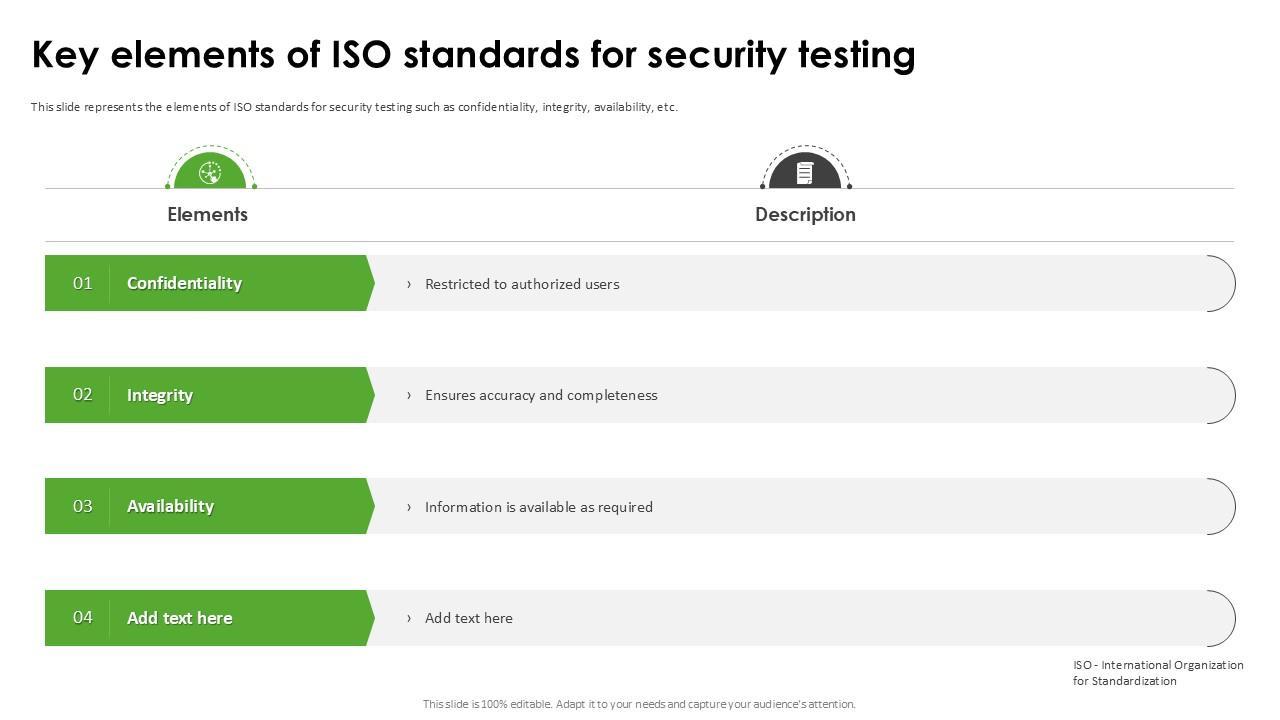Viewport: 1280px width, 720px height.
Task: Click the slide title heading
Action: click(x=473, y=55)
